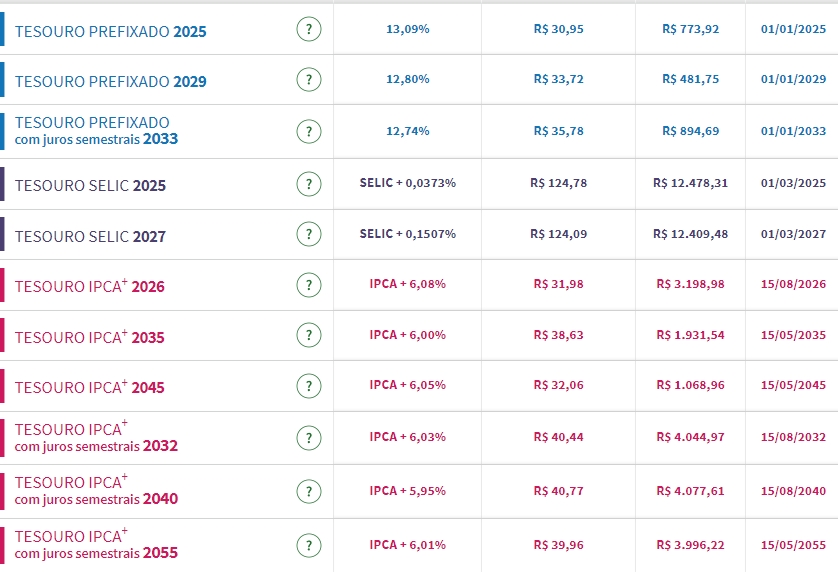Select the 15/08/2026 maturity date
This screenshot has width=838, height=572.
point(793,284)
